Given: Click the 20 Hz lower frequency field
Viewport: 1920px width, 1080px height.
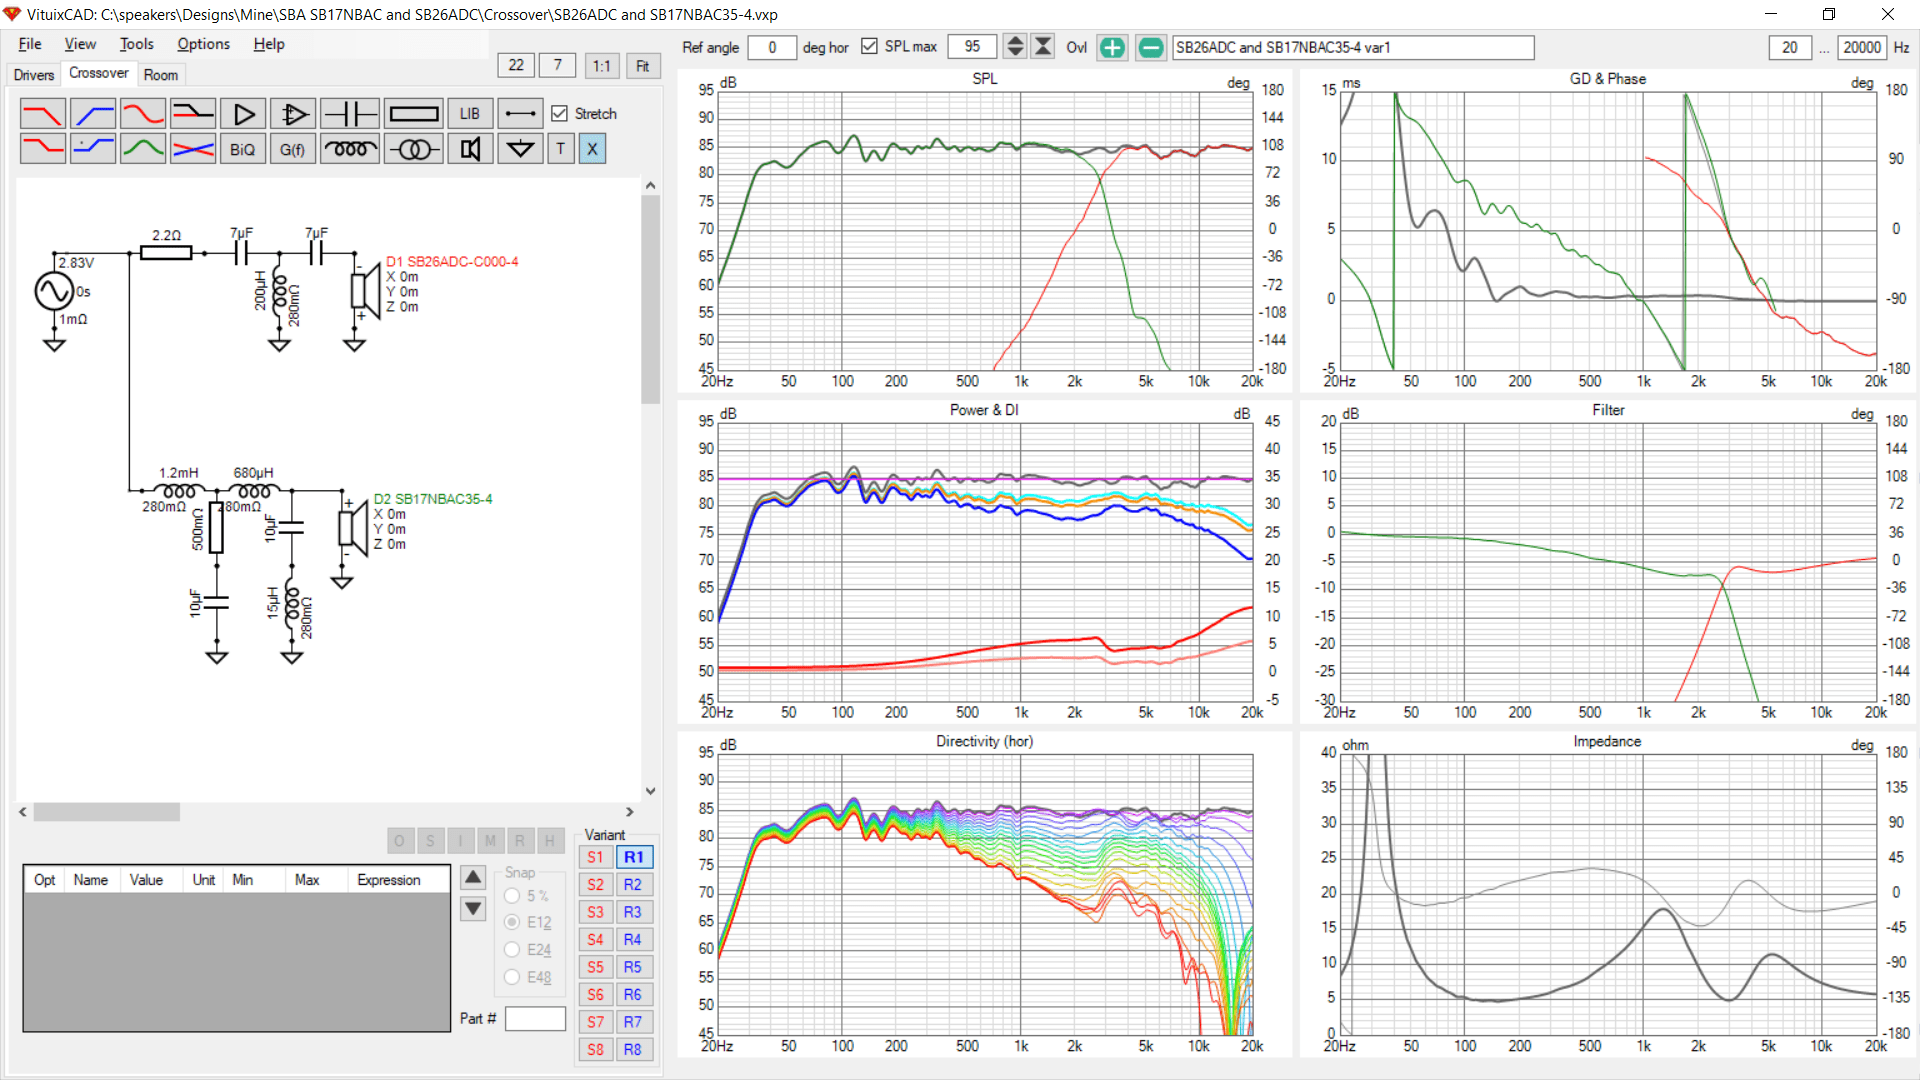Looking at the screenshot, I should (x=1790, y=47).
